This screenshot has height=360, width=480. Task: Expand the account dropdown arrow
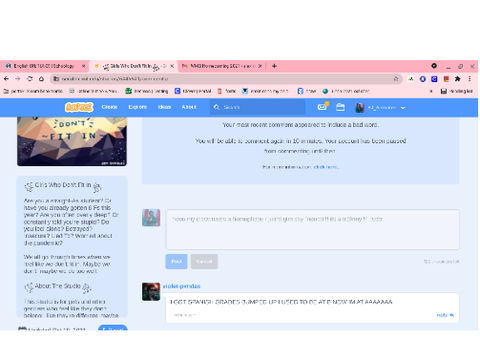pyautogui.click(x=403, y=108)
